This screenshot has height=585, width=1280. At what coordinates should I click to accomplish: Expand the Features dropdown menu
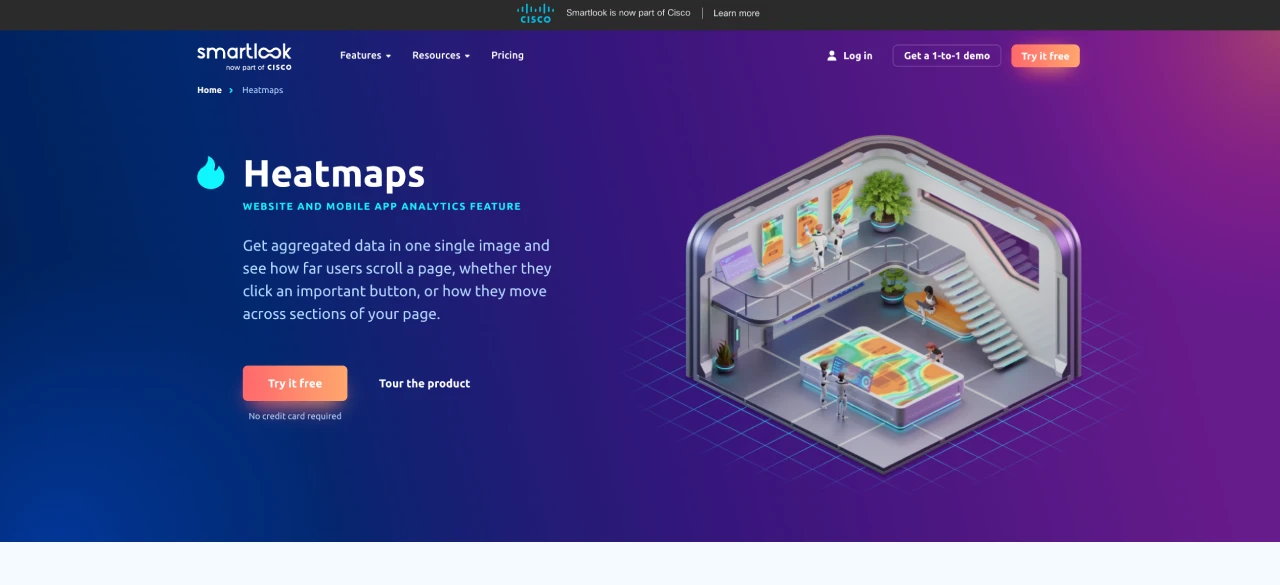click(x=365, y=55)
